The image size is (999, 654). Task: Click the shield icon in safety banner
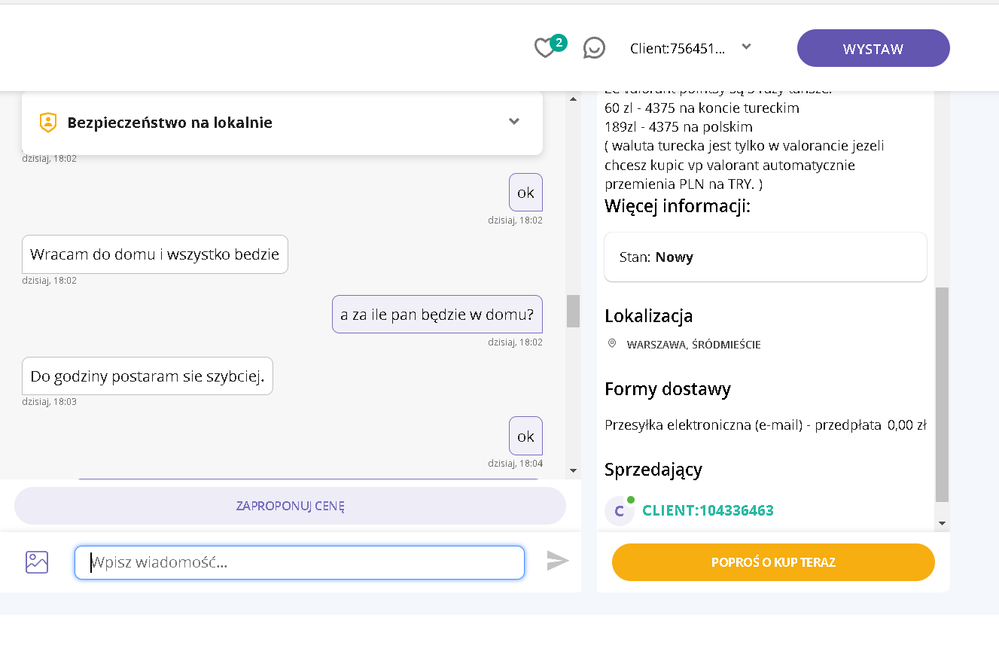tap(47, 122)
